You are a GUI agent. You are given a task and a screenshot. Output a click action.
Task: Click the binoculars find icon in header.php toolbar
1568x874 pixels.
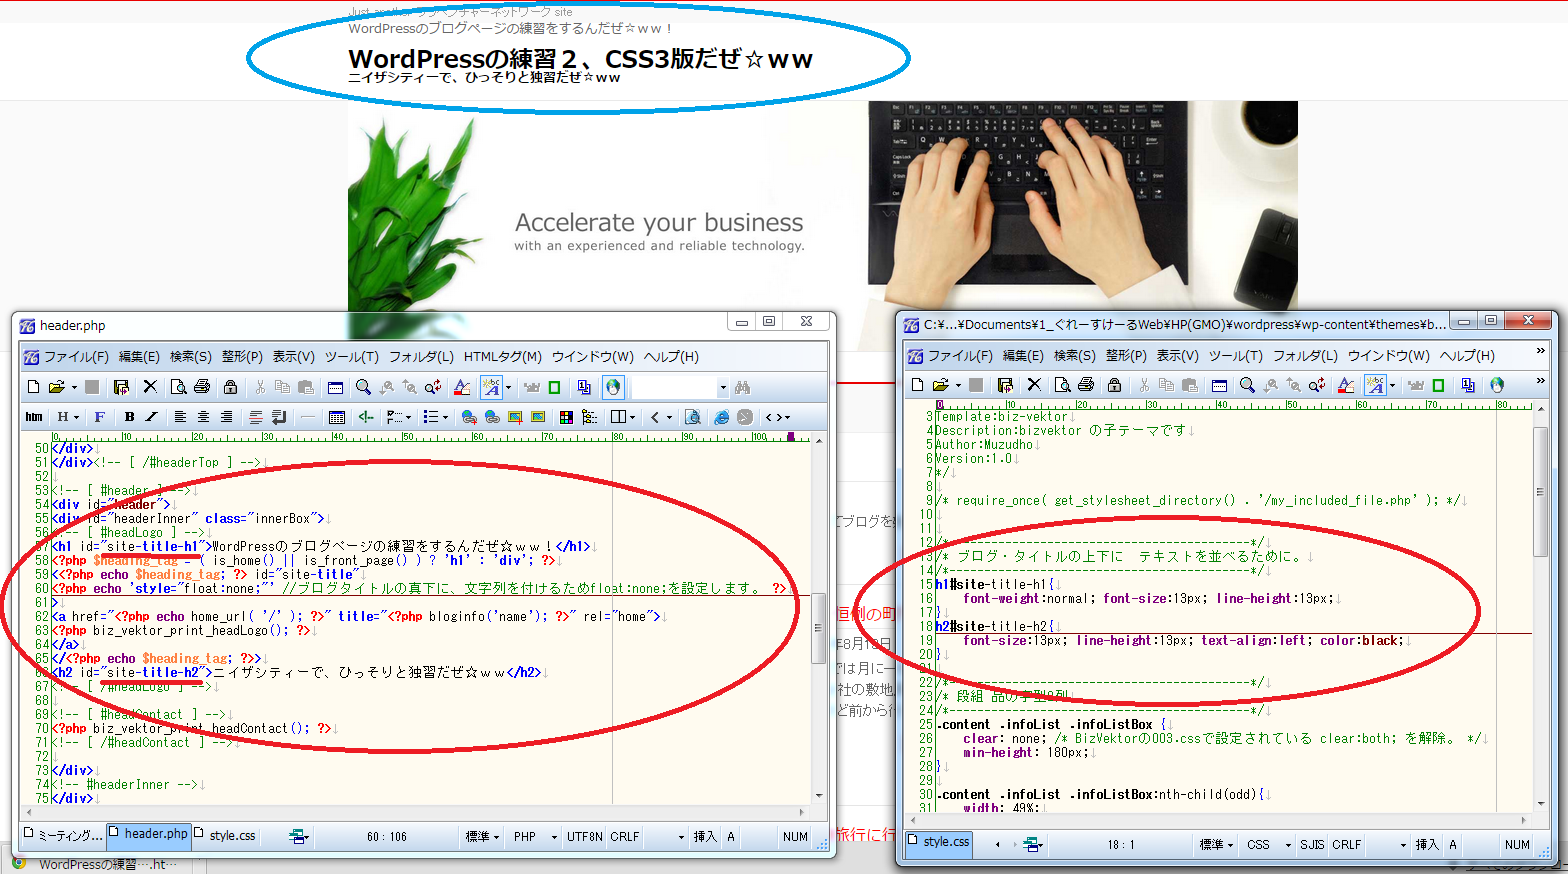[x=742, y=387]
